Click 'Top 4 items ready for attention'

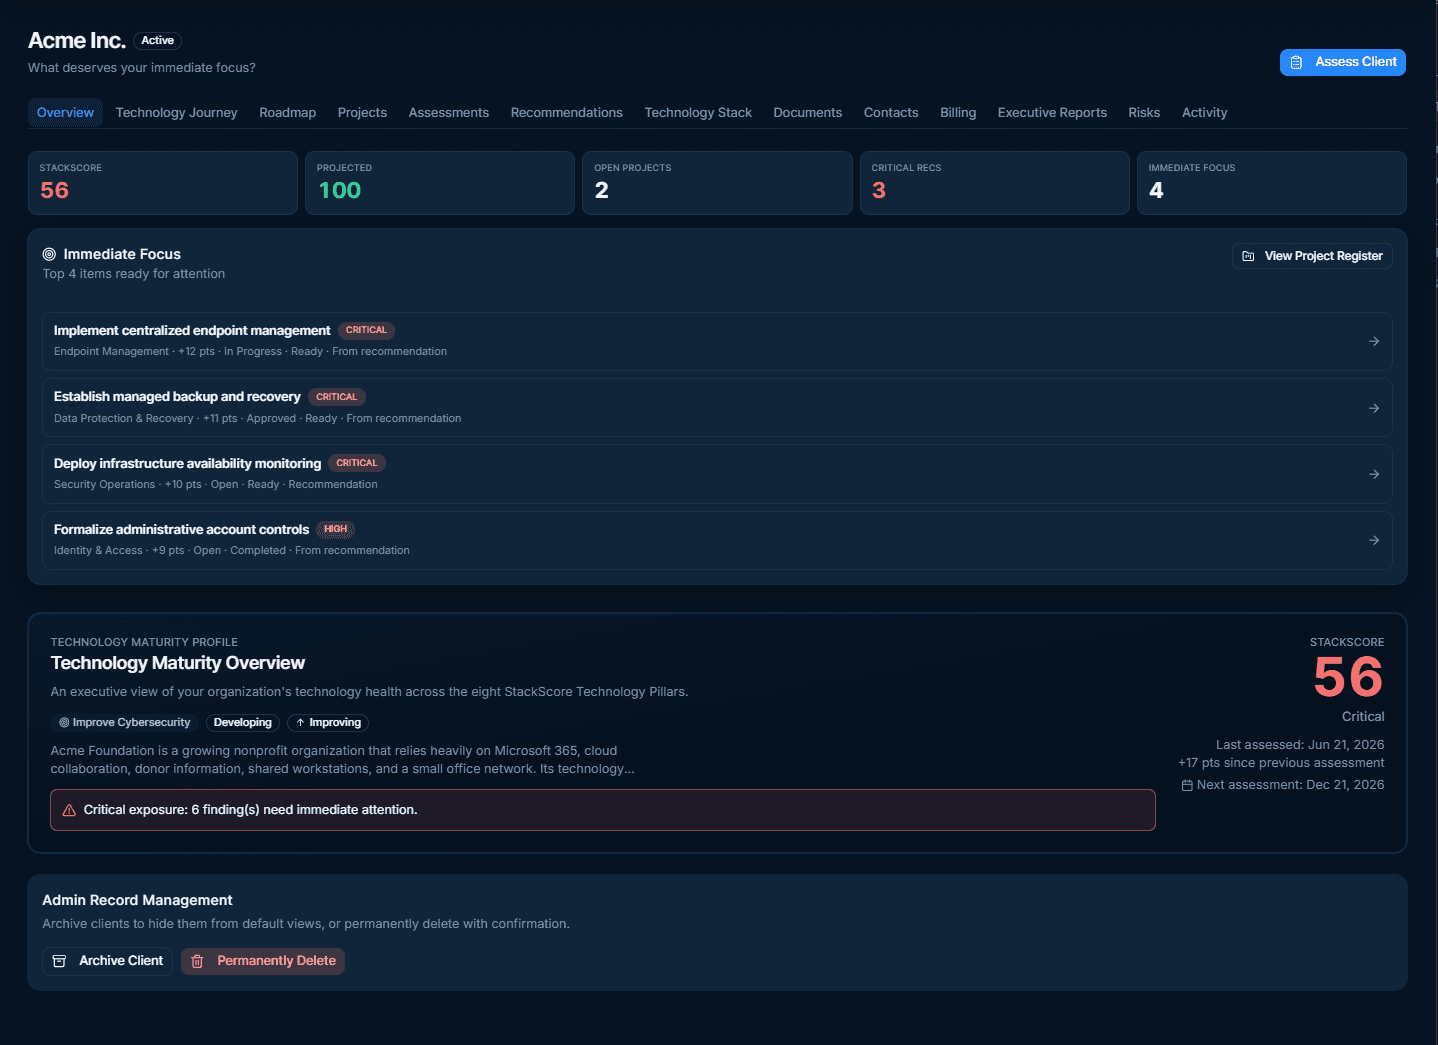(133, 274)
